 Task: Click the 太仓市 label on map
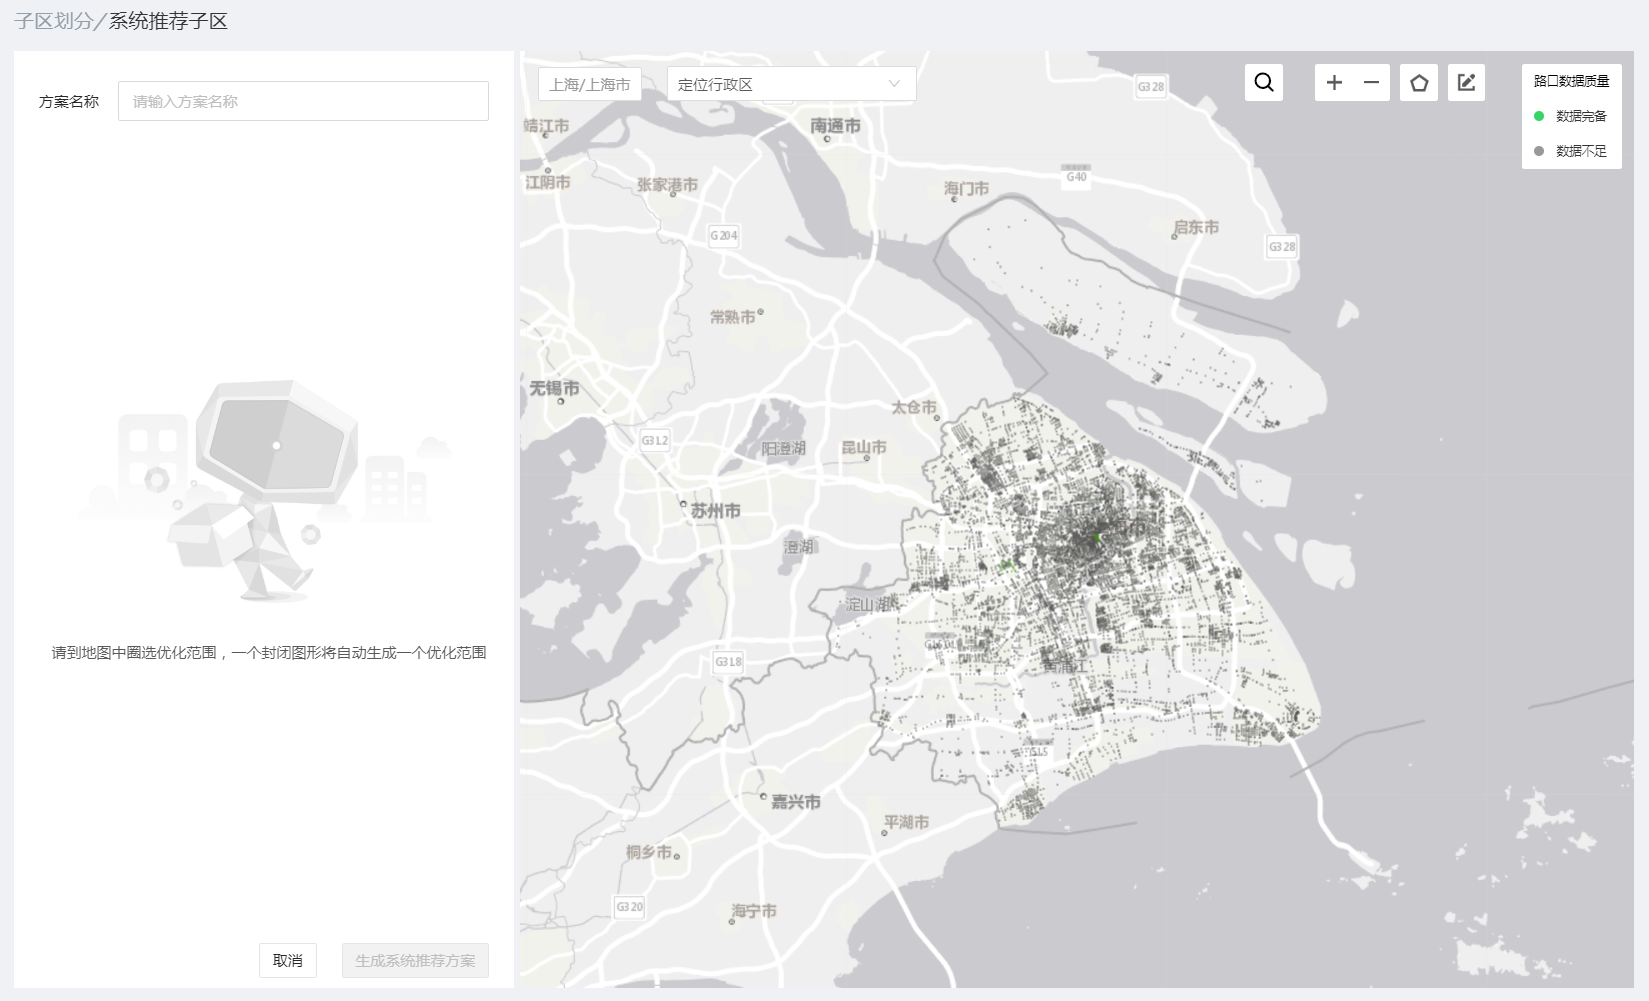[914, 407]
